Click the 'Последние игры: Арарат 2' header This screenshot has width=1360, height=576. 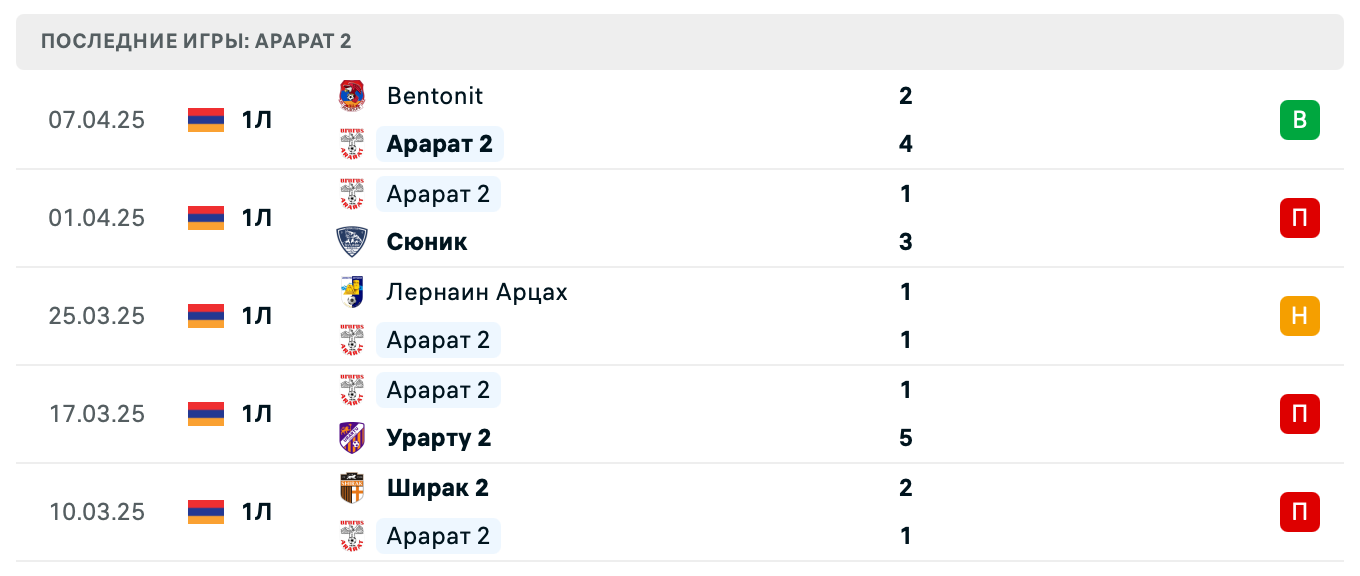click(x=197, y=42)
